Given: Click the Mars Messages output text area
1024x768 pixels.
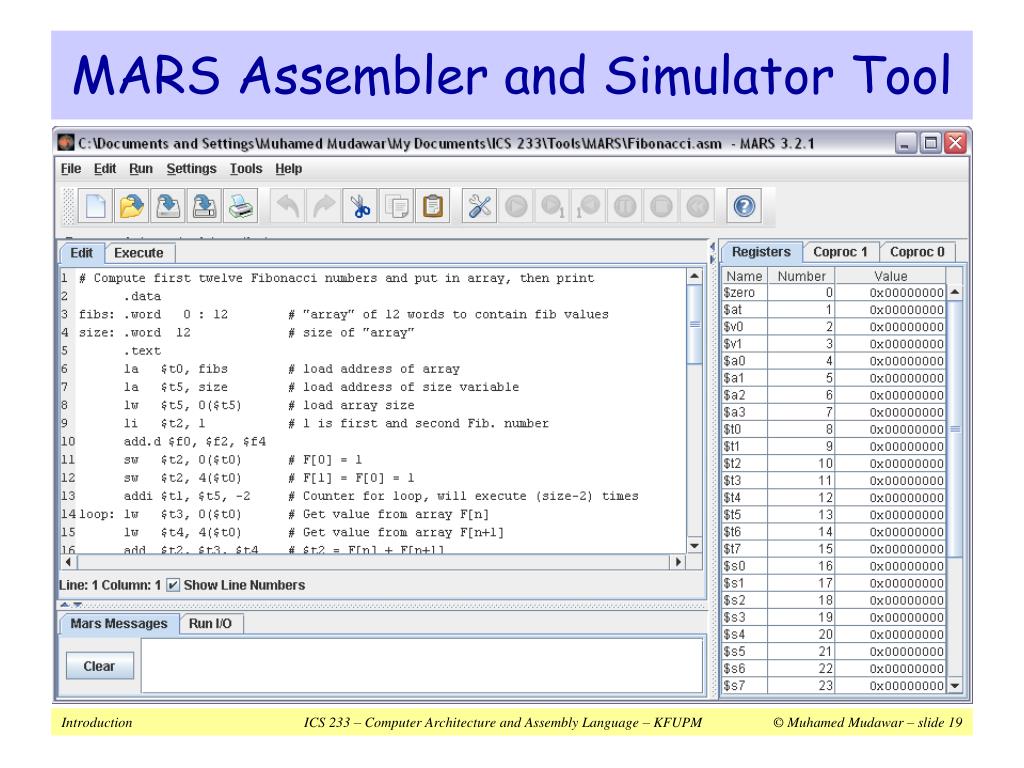Looking at the screenshot, I should pos(422,665).
